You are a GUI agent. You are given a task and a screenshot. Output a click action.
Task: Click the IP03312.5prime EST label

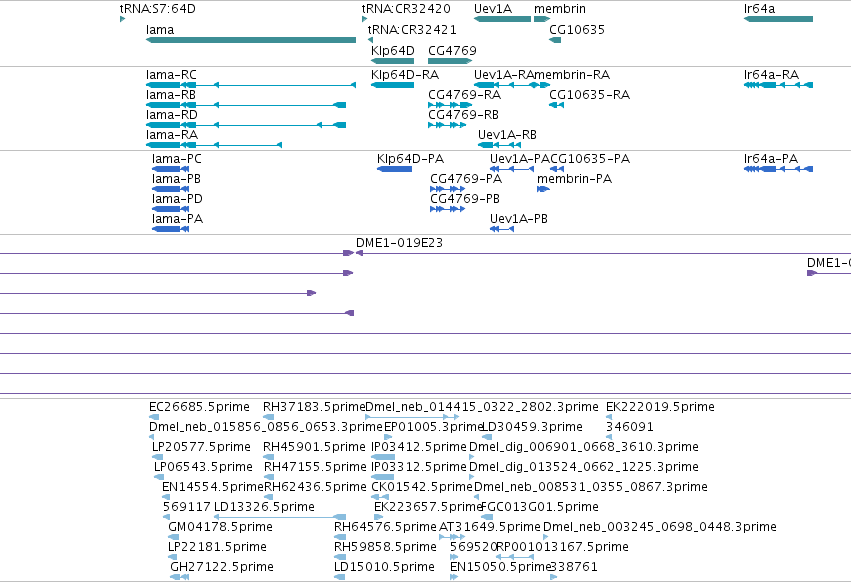click(418, 467)
